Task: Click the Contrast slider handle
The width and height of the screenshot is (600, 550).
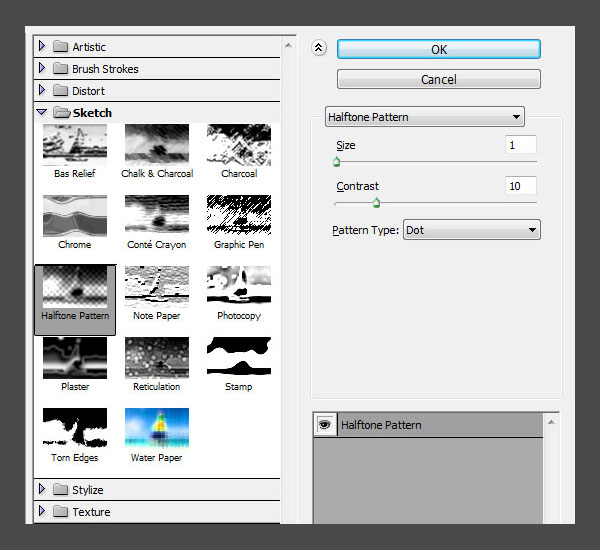Action: point(376,203)
